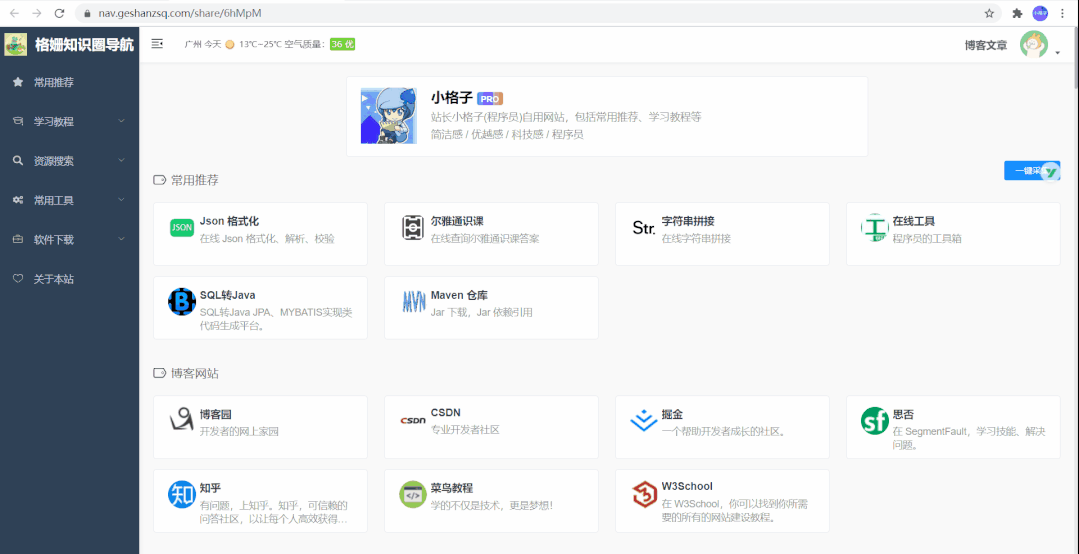This screenshot has height=554, width=1079.
Task: Expand the 常用工具 sidebar chevron
Action: (121, 200)
